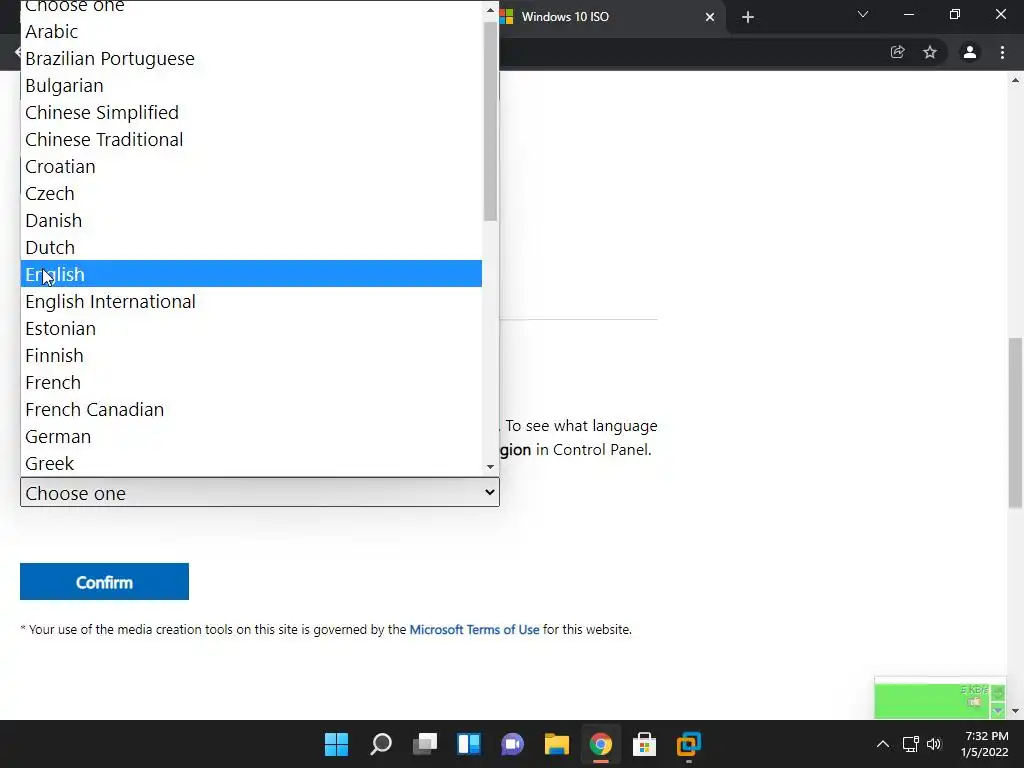Screen dimensions: 1024x768
Task: Select German language option
Action: click(251, 436)
